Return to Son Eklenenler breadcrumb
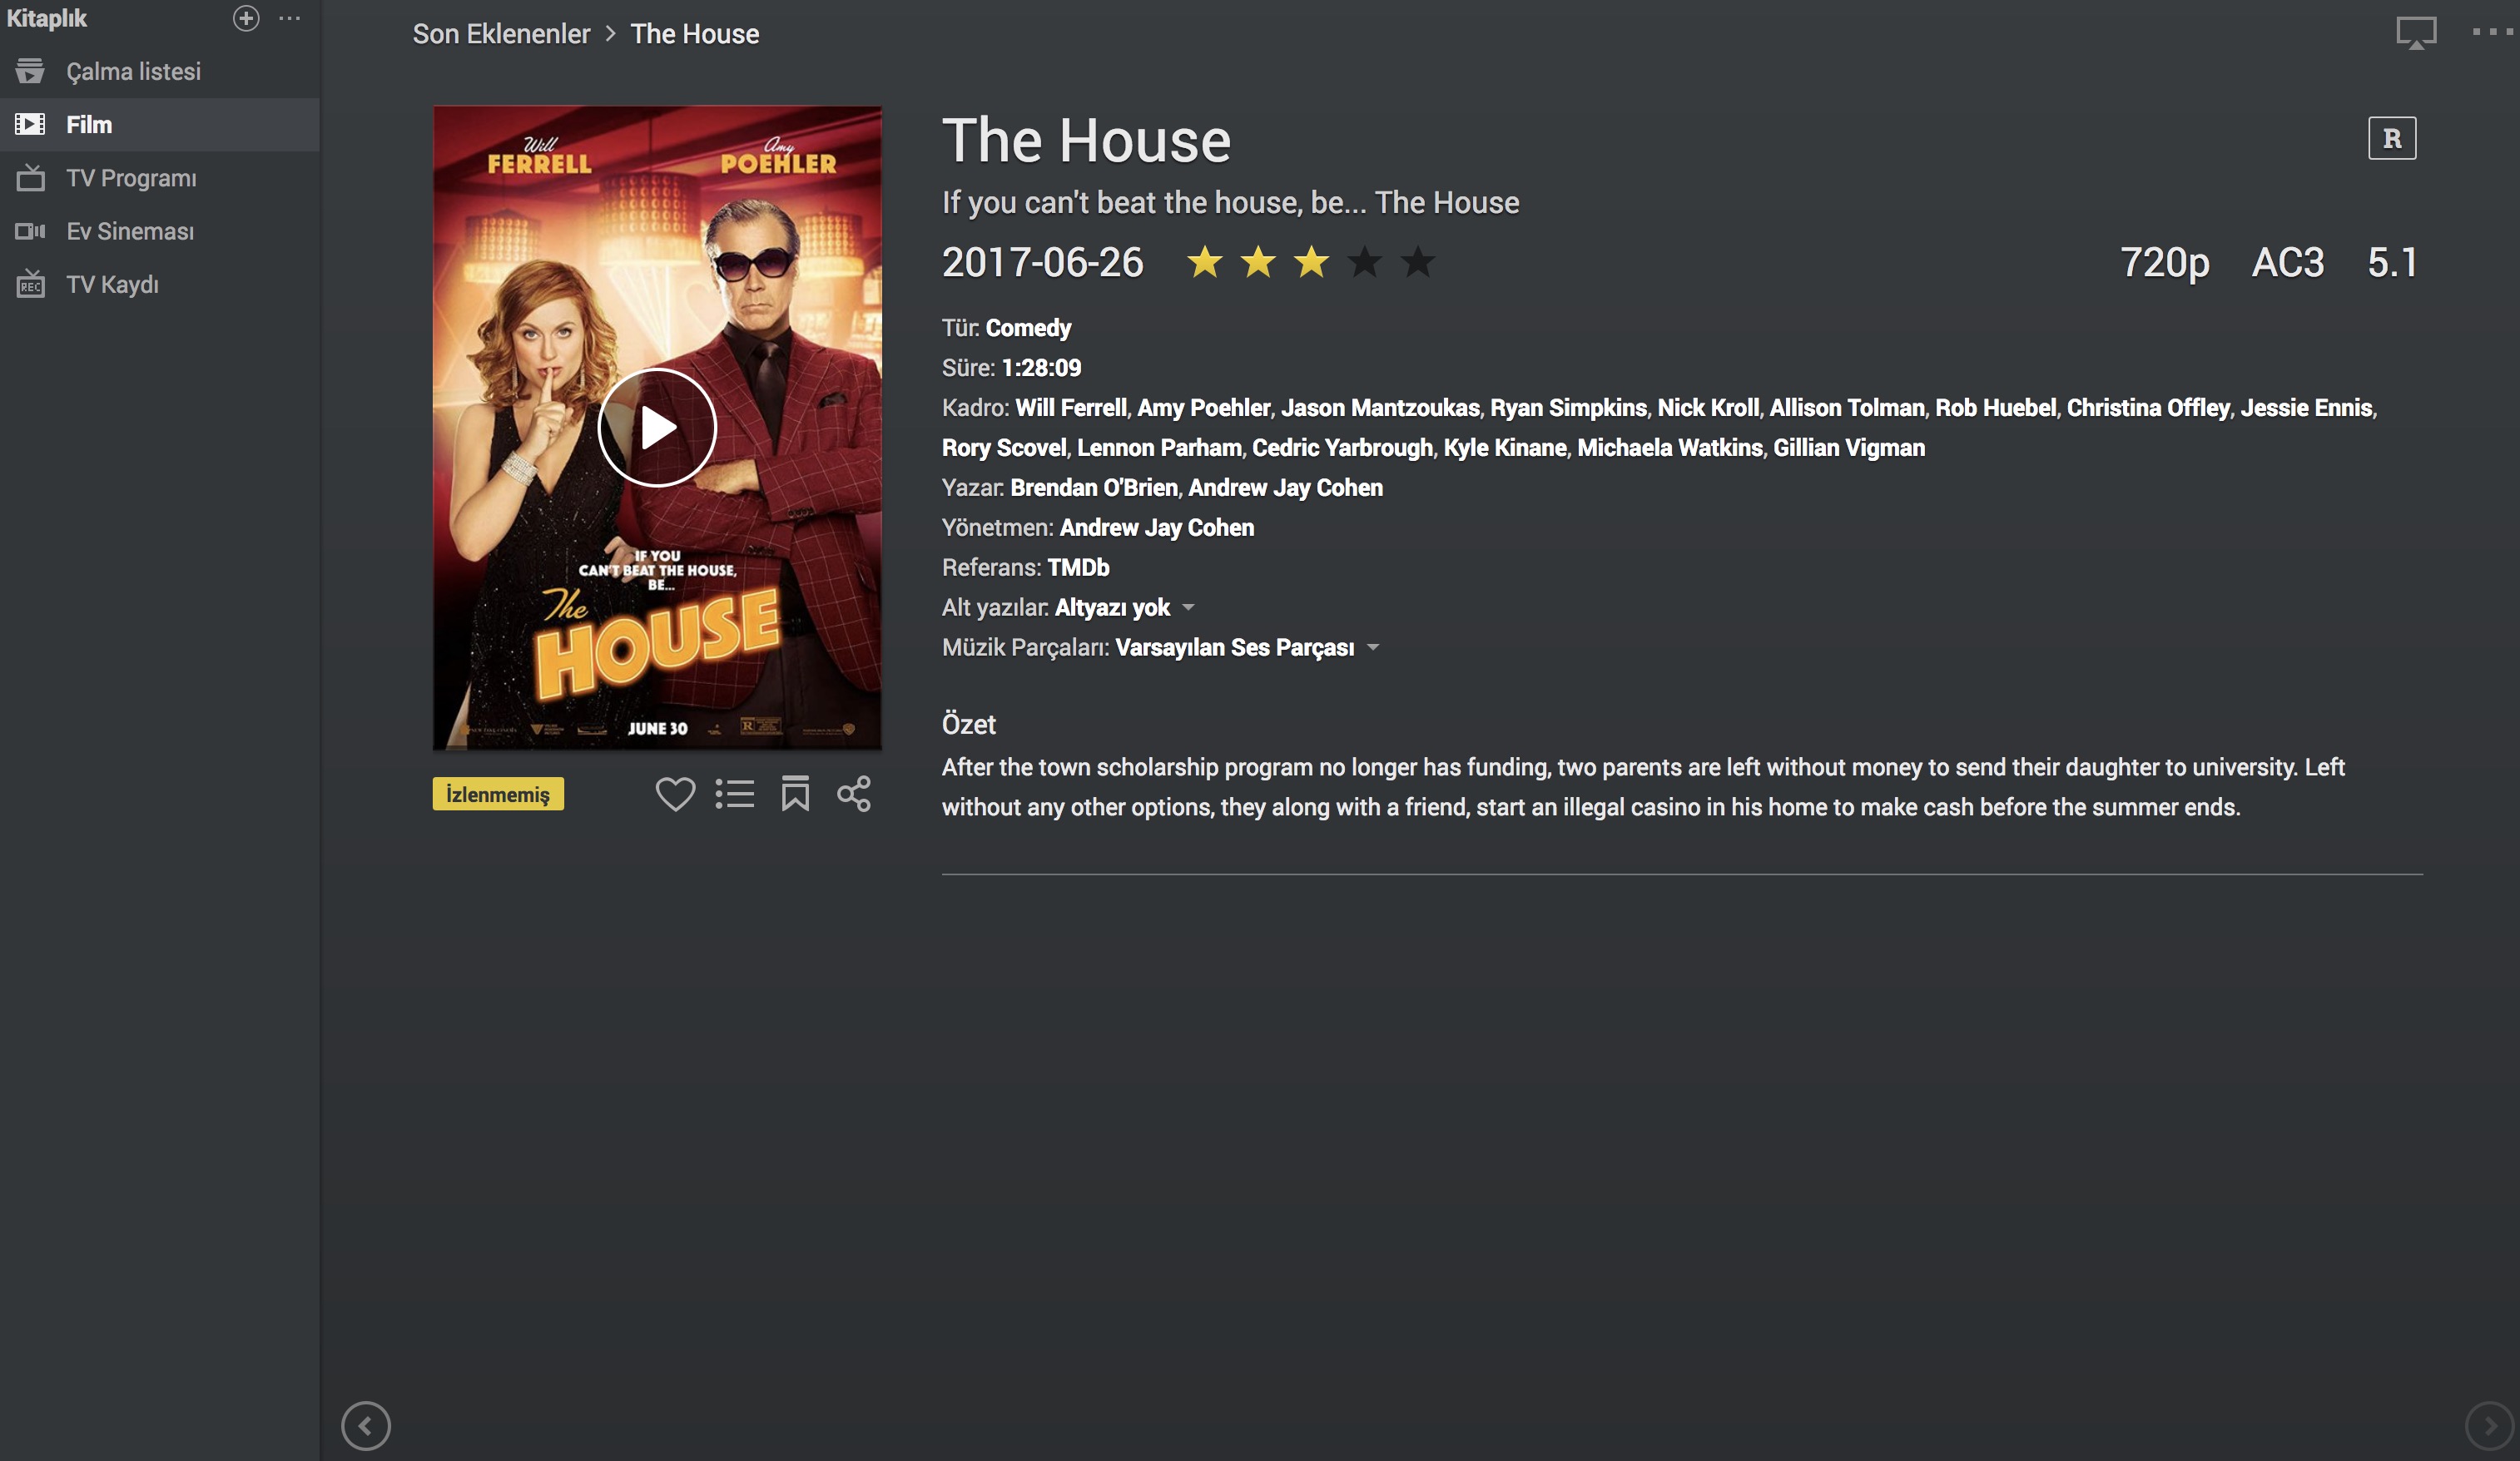 pyautogui.click(x=501, y=34)
